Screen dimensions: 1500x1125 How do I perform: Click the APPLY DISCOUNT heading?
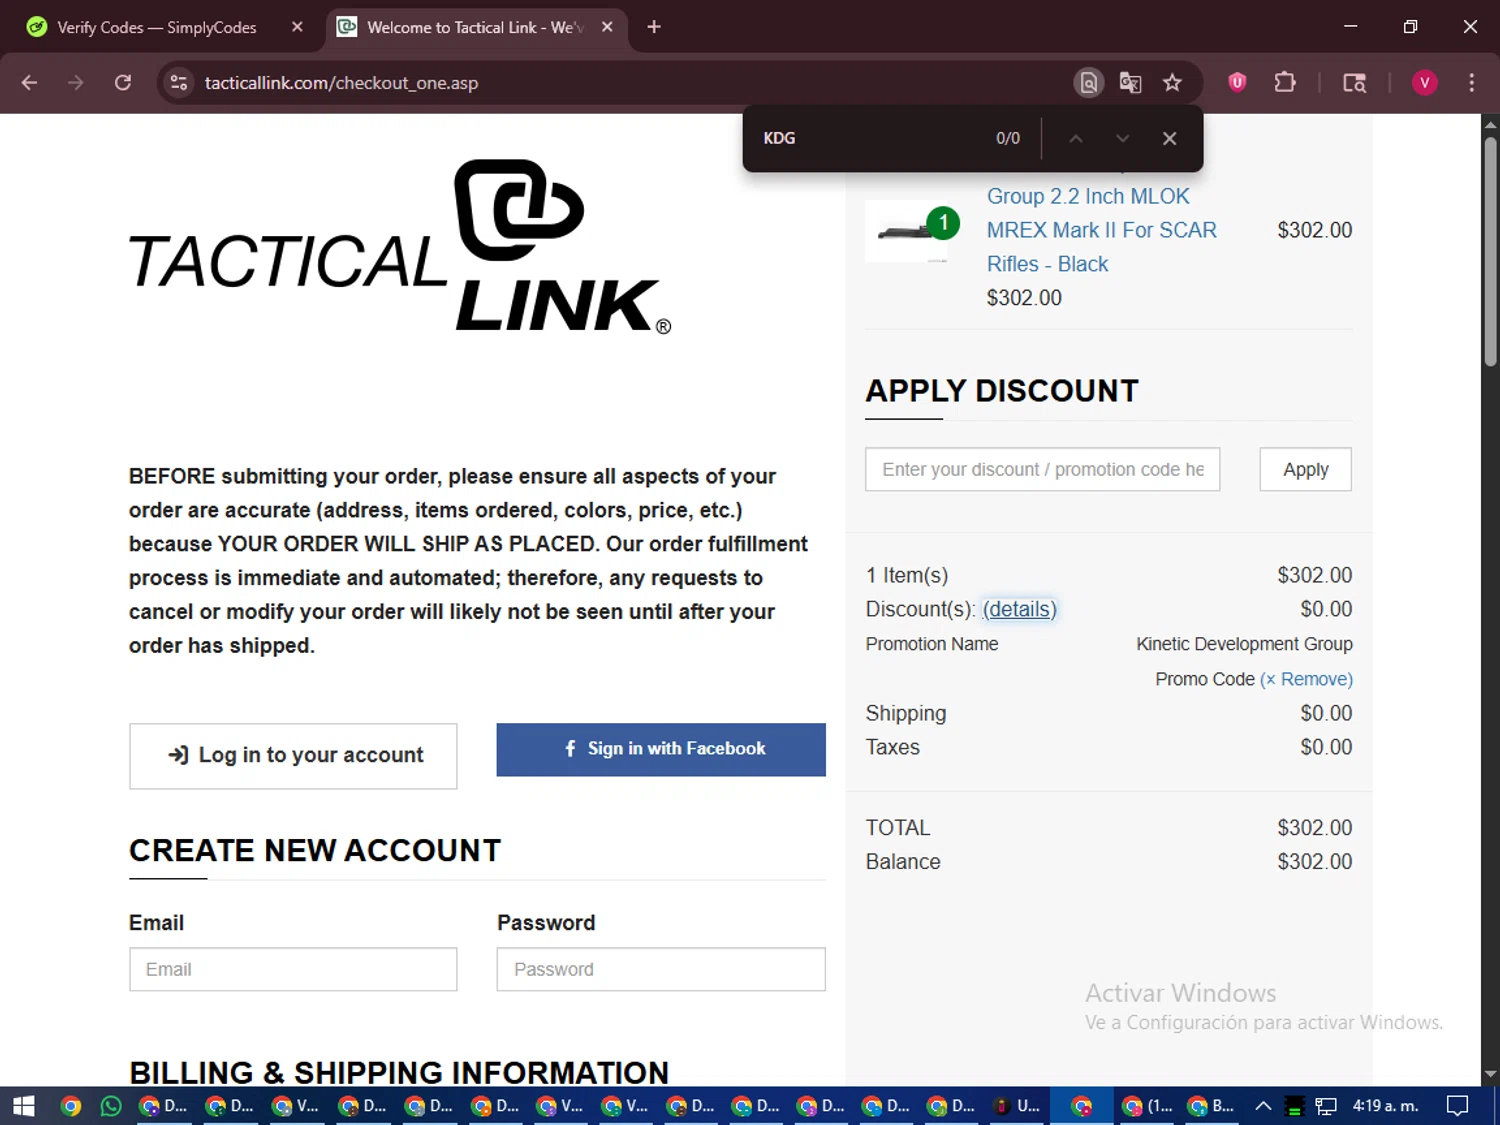tap(1002, 391)
